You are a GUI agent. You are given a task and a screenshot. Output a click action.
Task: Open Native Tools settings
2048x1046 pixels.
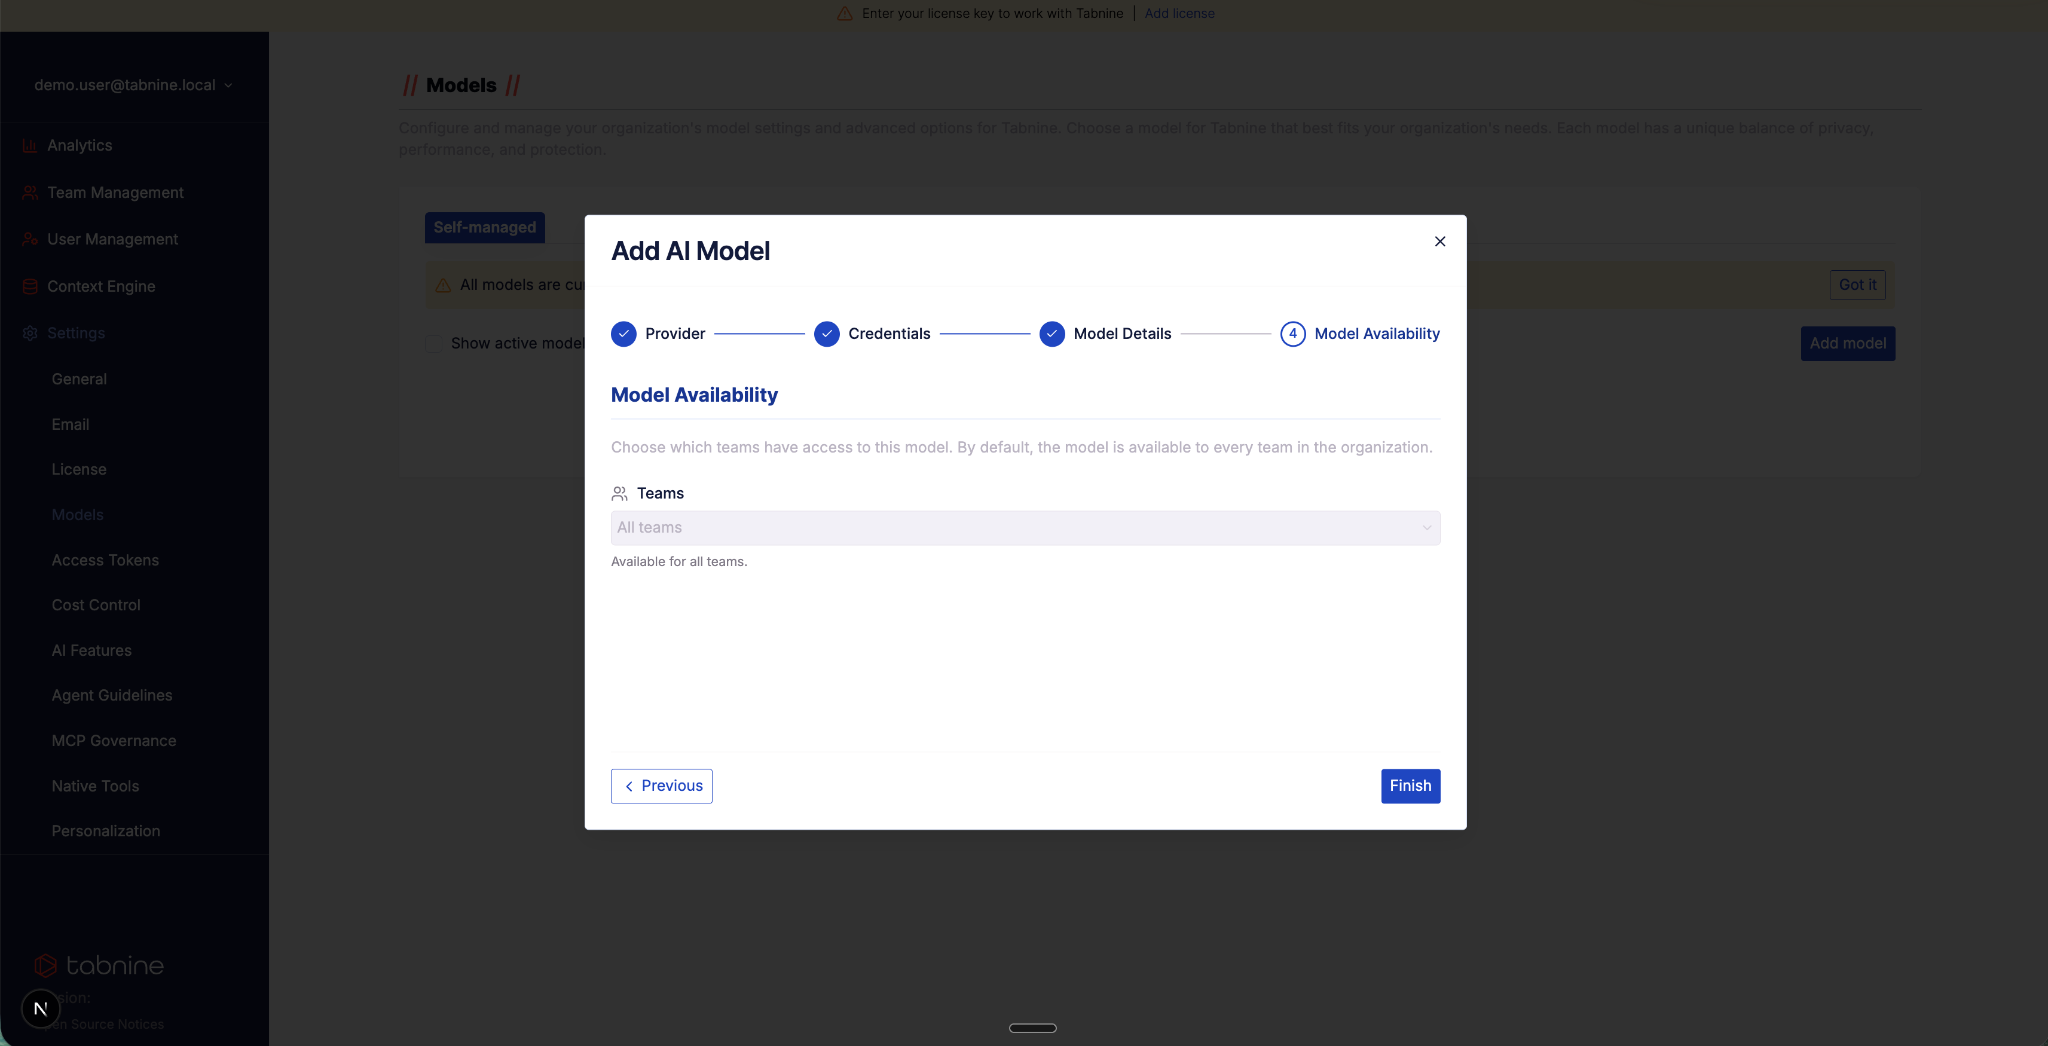pos(95,787)
